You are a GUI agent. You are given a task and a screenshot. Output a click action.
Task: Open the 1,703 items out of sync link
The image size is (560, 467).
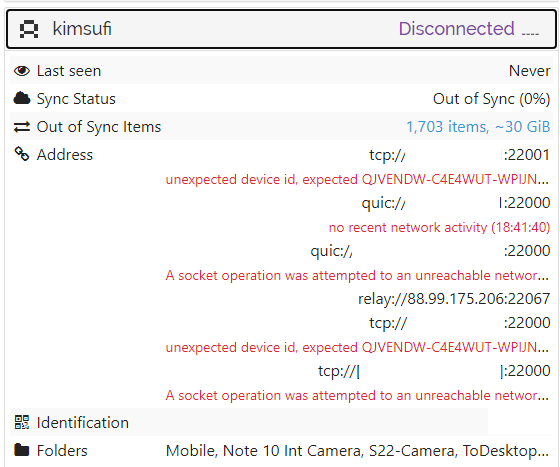click(x=478, y=127)
